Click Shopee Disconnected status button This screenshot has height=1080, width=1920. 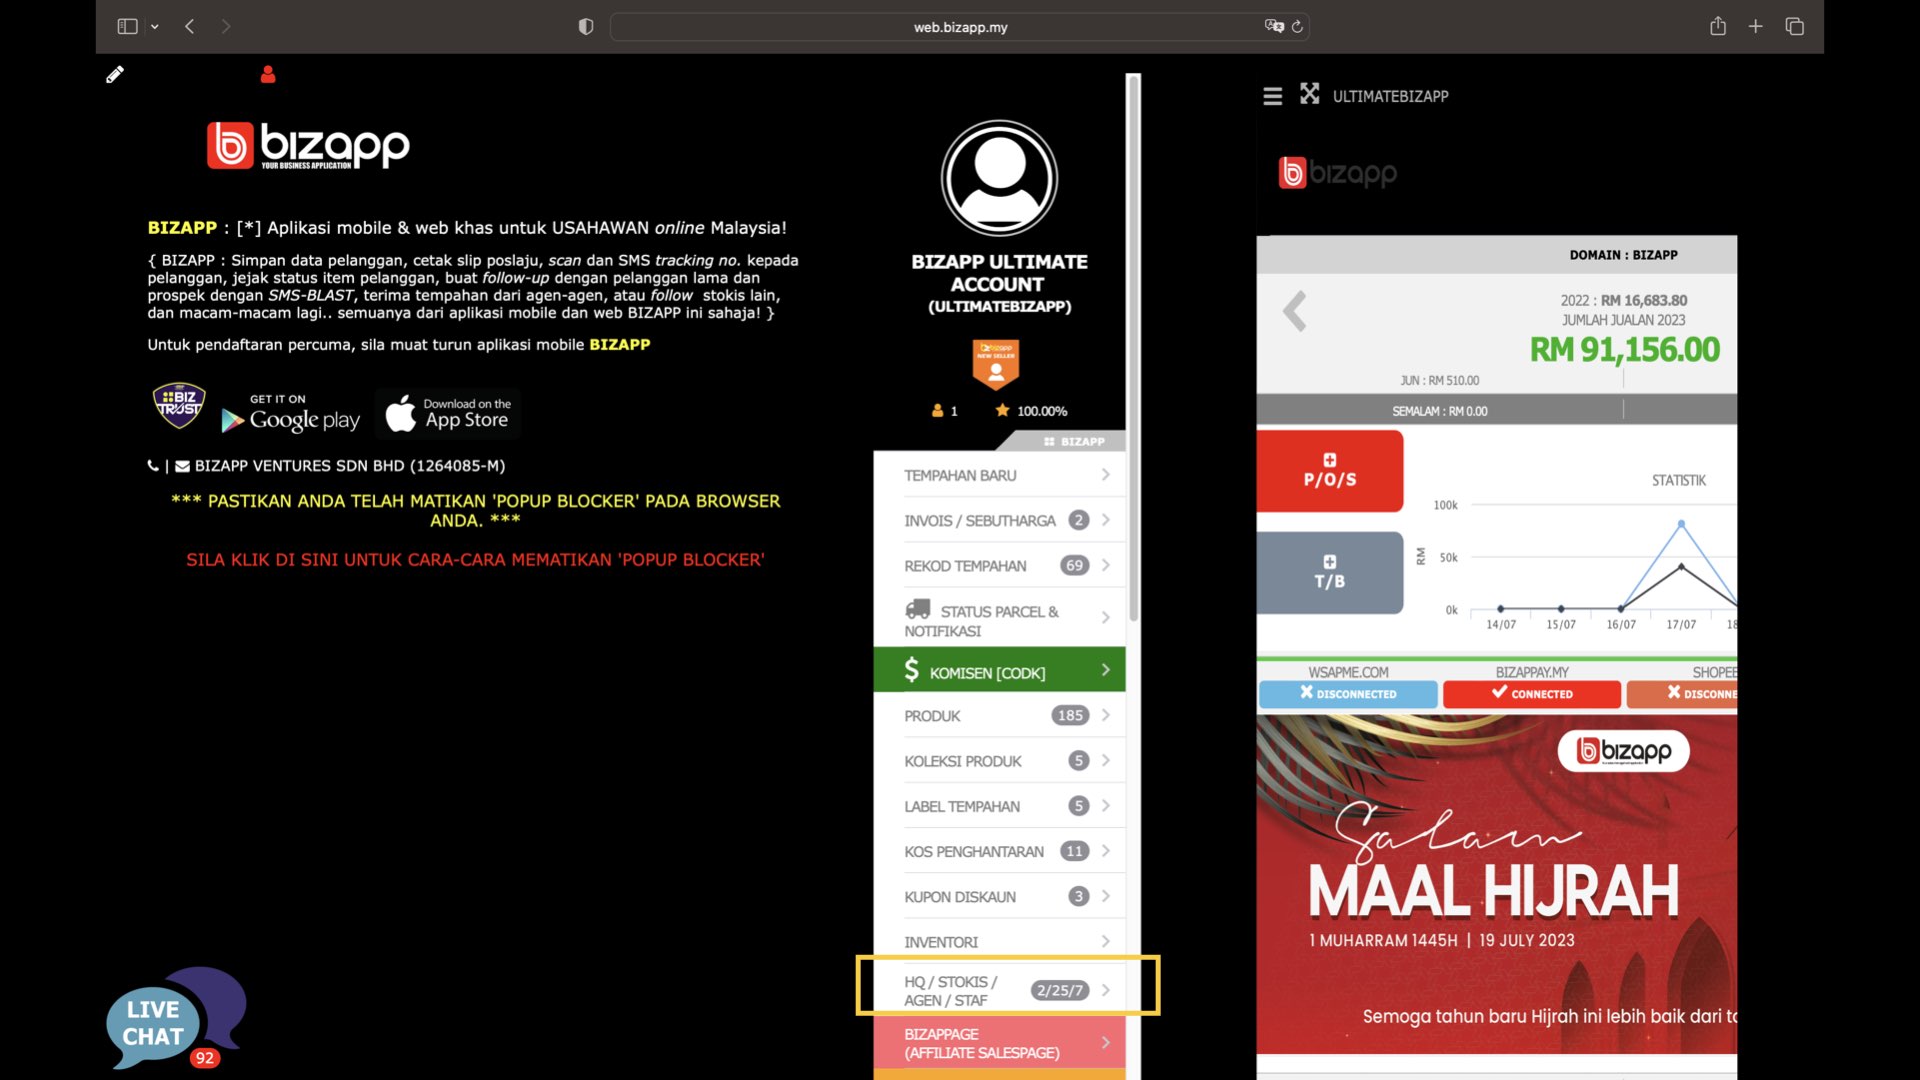(x=1682, y=694)
